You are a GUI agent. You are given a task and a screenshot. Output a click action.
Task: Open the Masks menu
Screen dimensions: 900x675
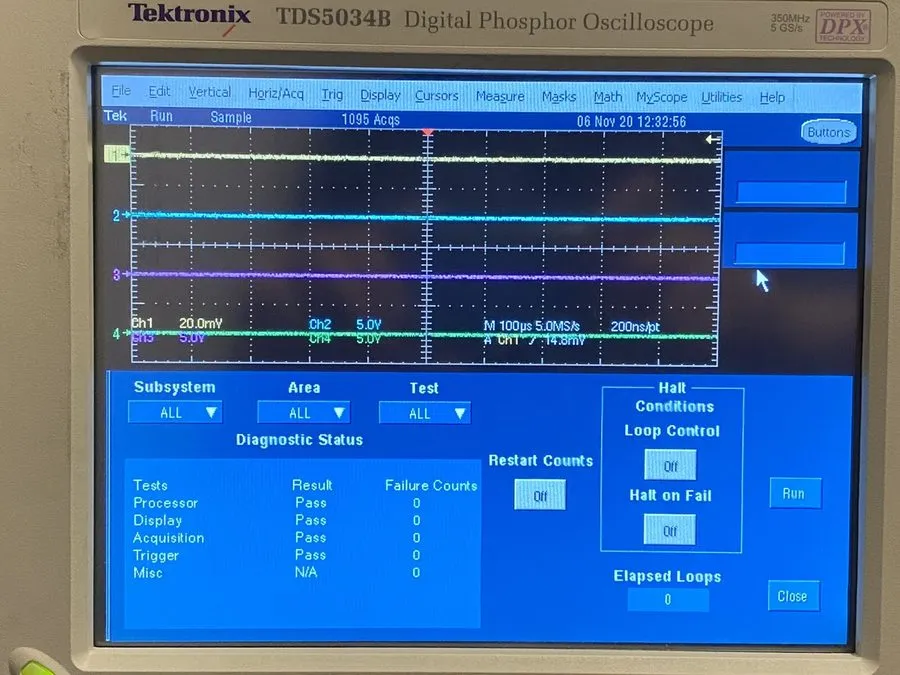(x=559, y=97)
